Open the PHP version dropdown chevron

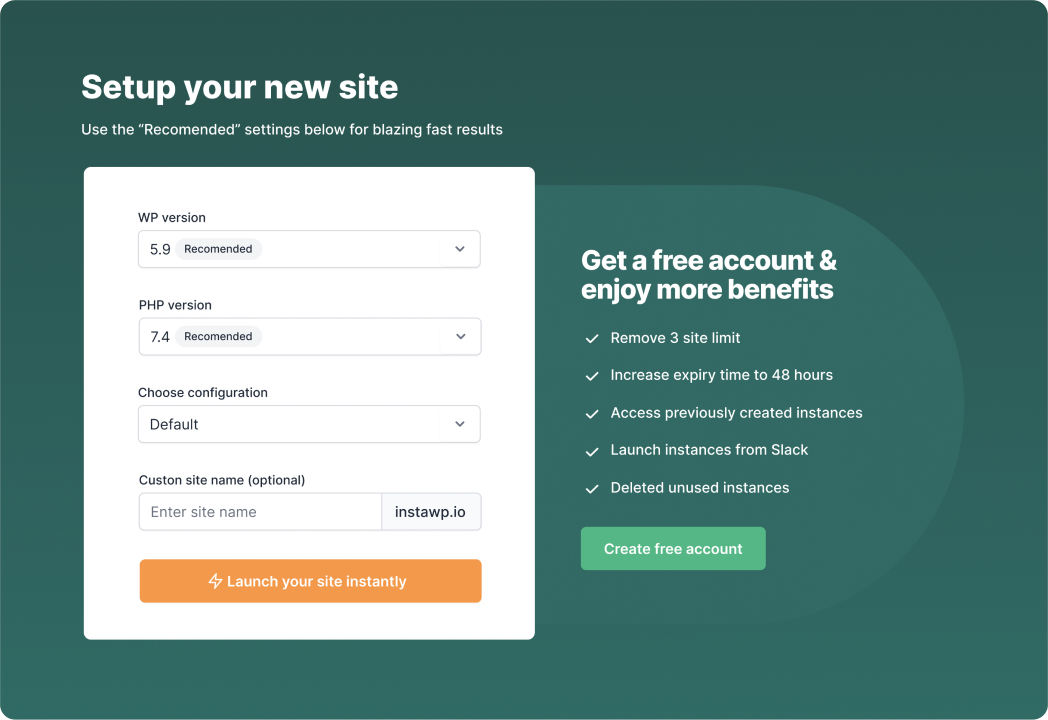point(460,337)
